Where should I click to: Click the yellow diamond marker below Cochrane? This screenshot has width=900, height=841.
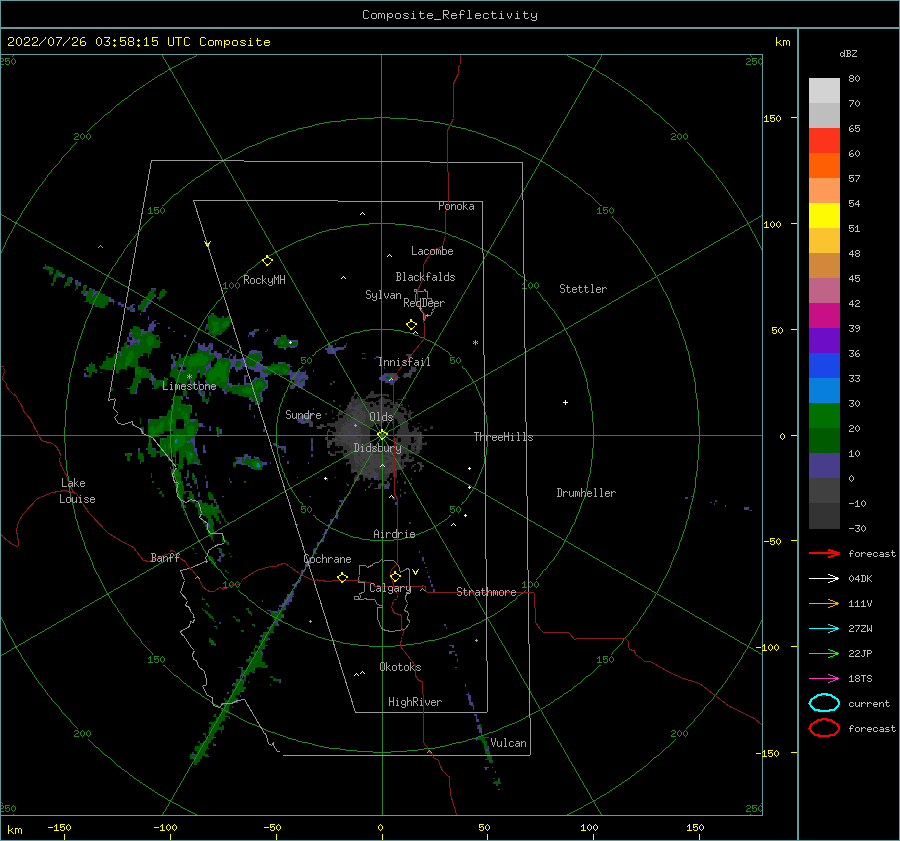[x=342, y=578]
